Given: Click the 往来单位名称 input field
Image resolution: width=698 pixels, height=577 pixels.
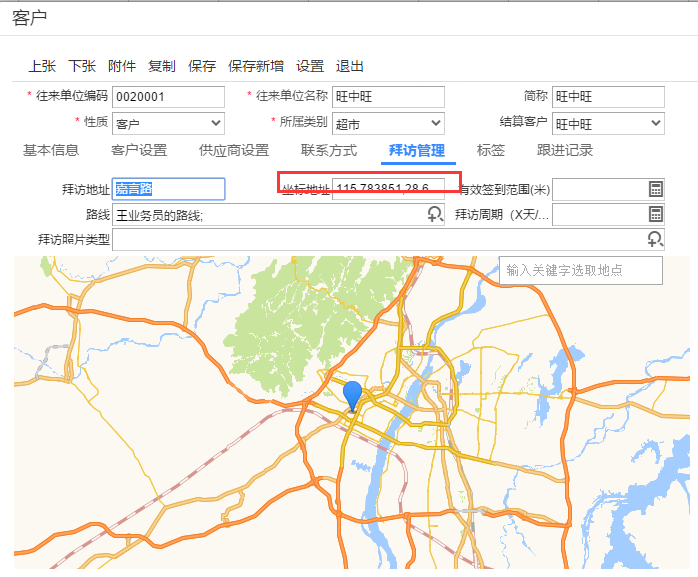Looking at the screenshot, I should (387, 97).
